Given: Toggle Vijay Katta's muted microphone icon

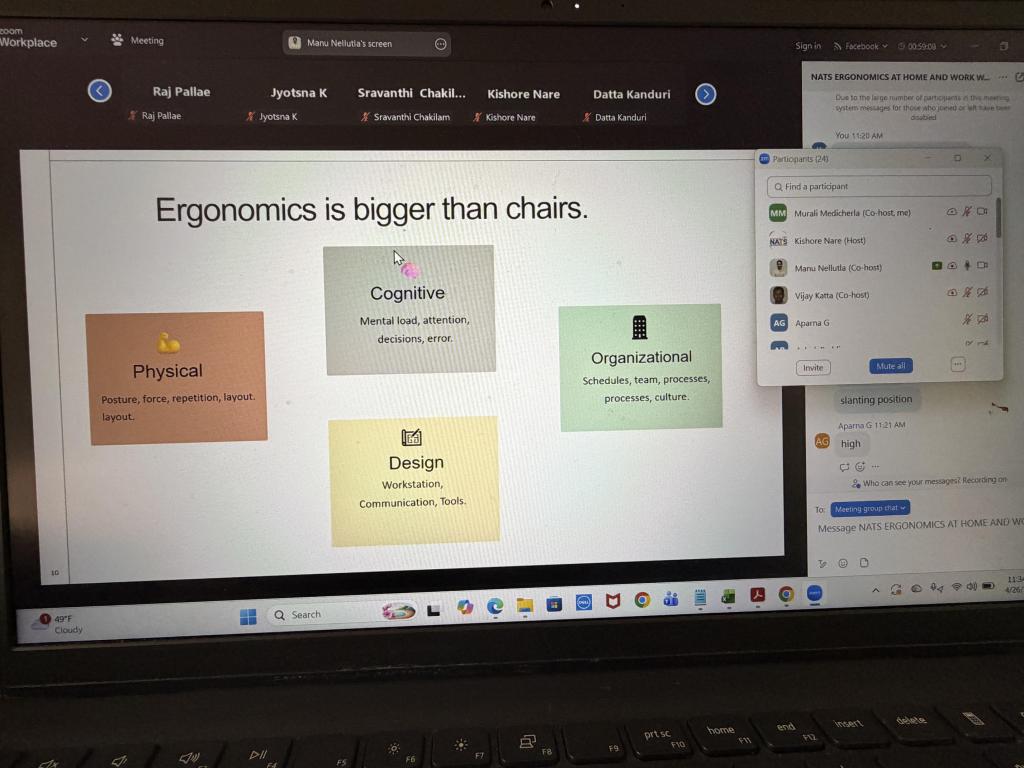Looking at the screenshot, I should [967, 292].
